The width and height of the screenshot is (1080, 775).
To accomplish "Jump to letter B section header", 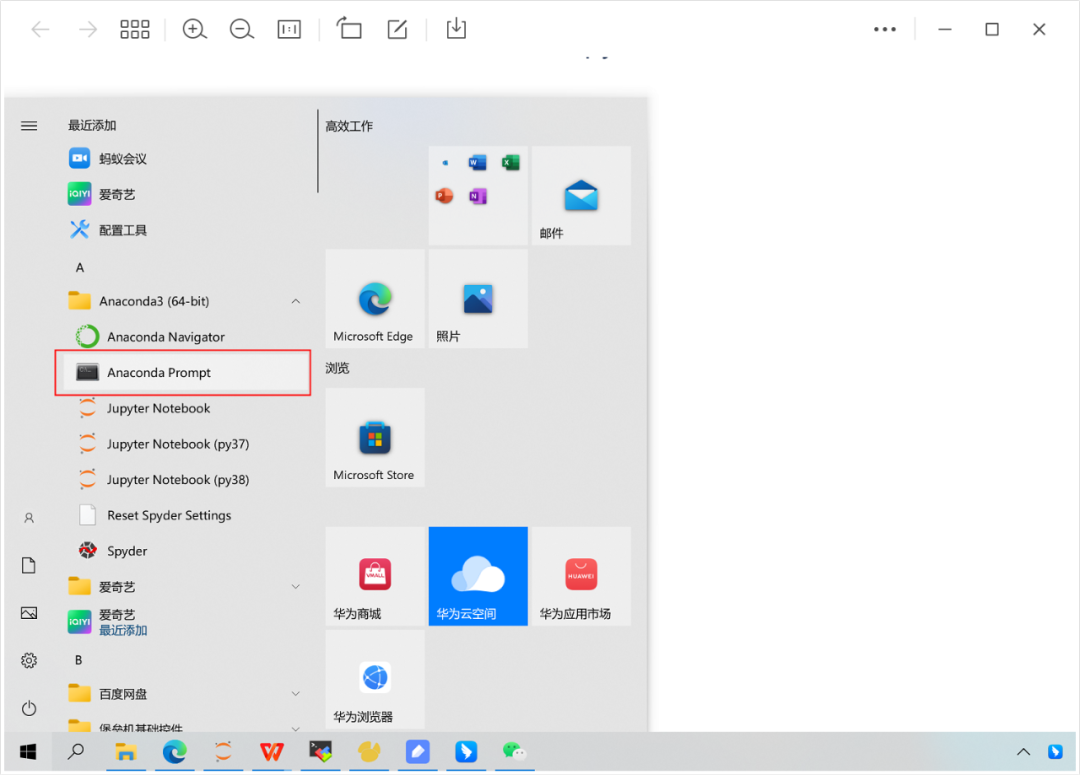I will click(79, 660).
